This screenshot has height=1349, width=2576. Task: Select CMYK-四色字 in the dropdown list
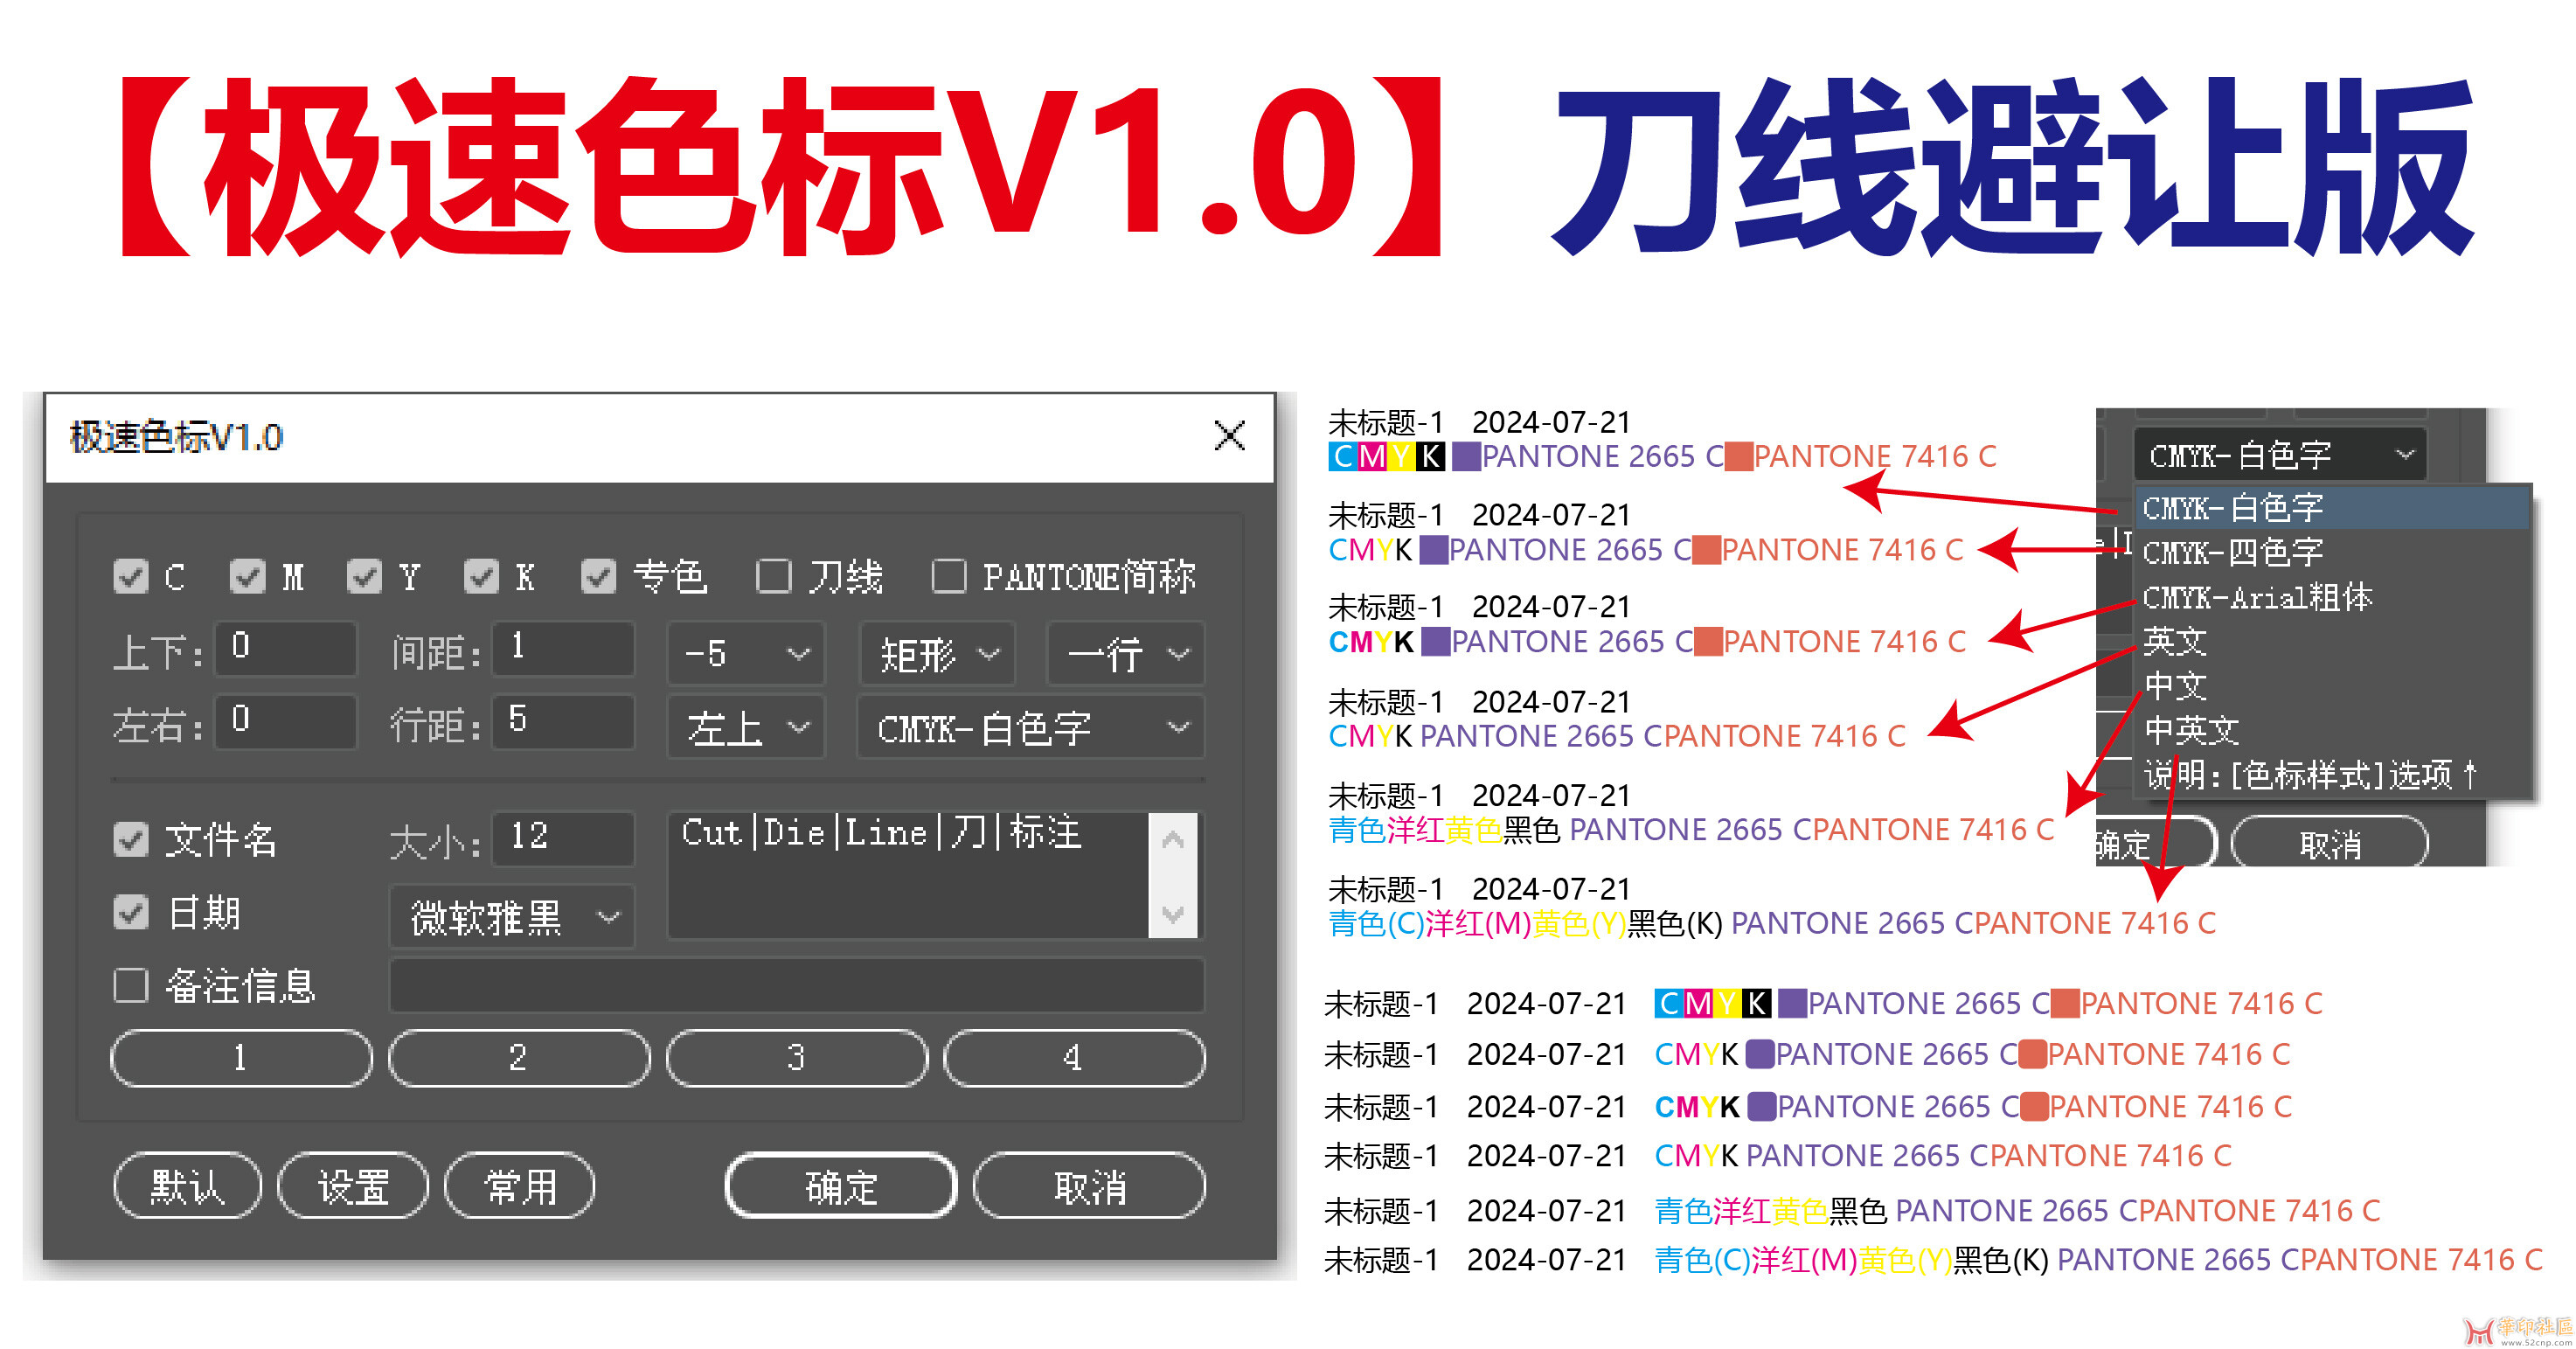click(x=2331, y=552)
